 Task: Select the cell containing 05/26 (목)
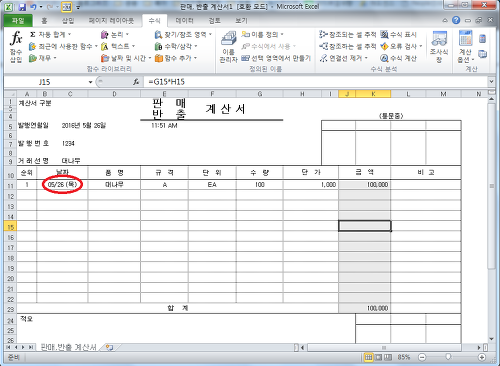62,184
